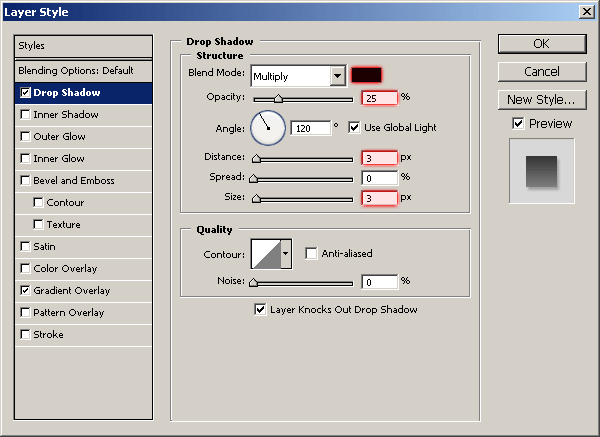Click the style preview thumbnail
The width and height of the screenshot is (600, 437).
point(541,170)
